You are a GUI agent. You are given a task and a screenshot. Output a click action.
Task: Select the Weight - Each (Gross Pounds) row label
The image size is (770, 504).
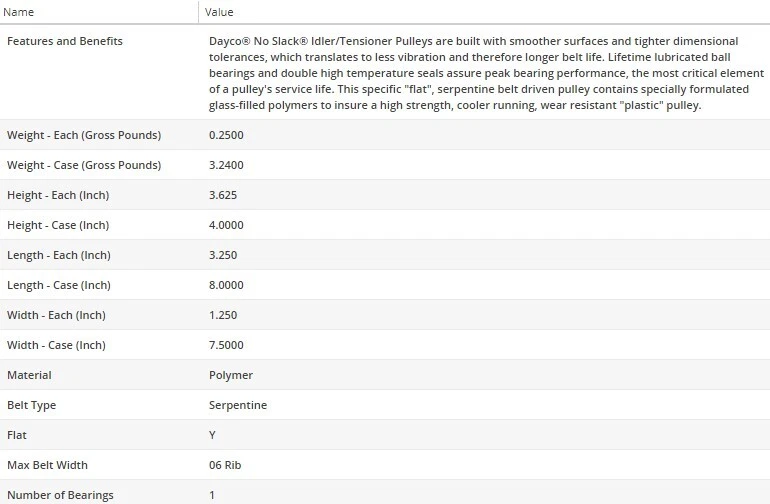coord(84,135)
